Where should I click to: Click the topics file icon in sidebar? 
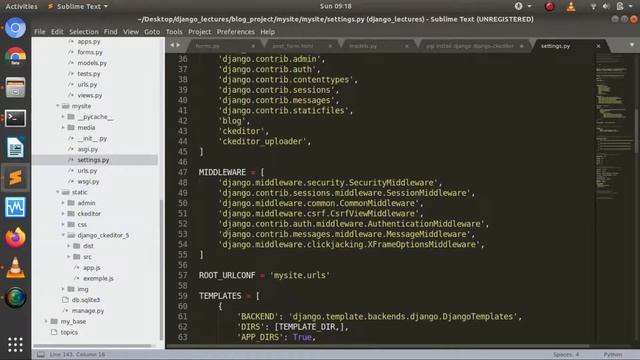(x=54, y=332)
